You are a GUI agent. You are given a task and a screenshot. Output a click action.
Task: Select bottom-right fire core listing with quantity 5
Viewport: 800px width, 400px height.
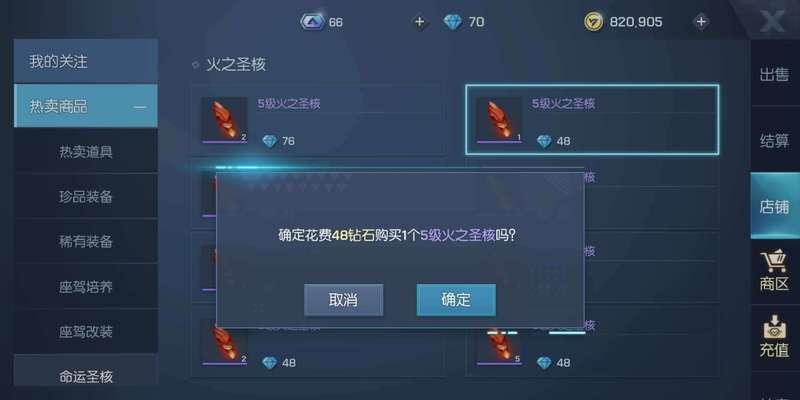point(592,342)
